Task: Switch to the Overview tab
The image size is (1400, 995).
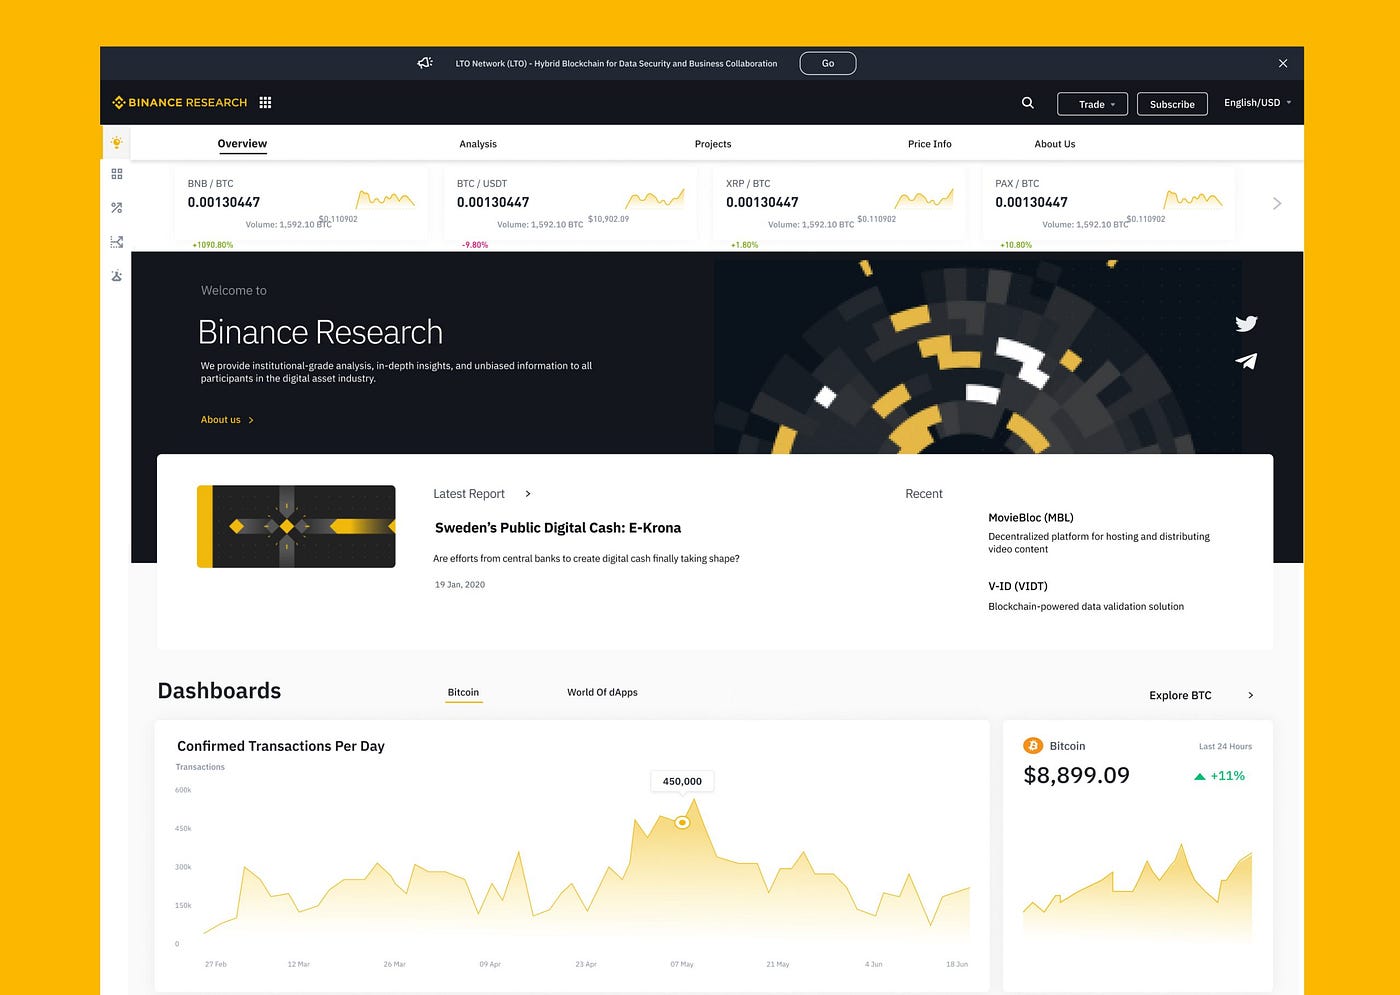Action: point(242,143)
